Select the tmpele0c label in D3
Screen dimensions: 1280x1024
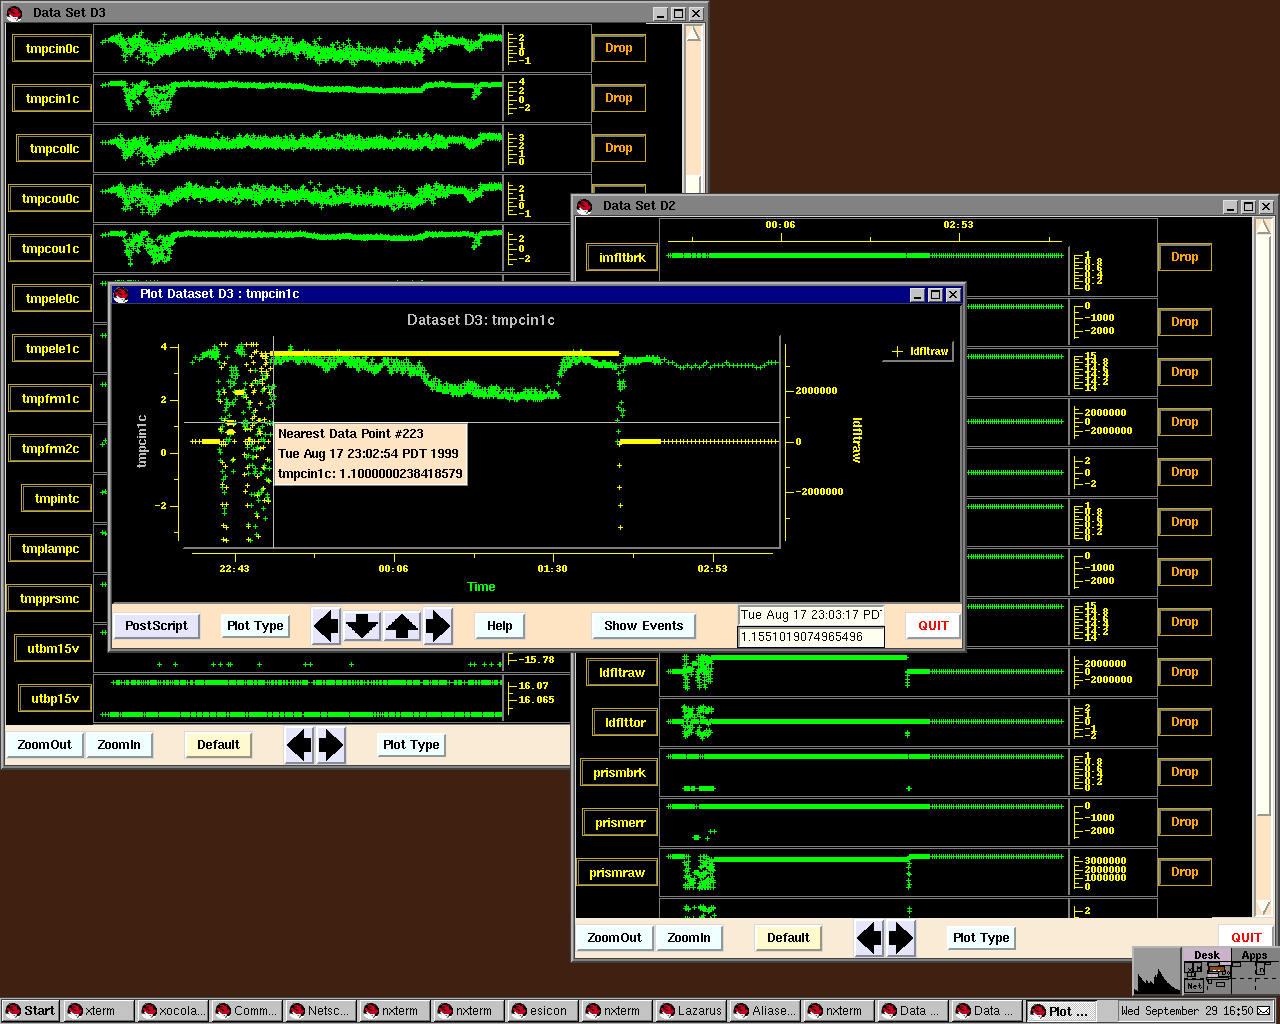(x=53, y=299)
